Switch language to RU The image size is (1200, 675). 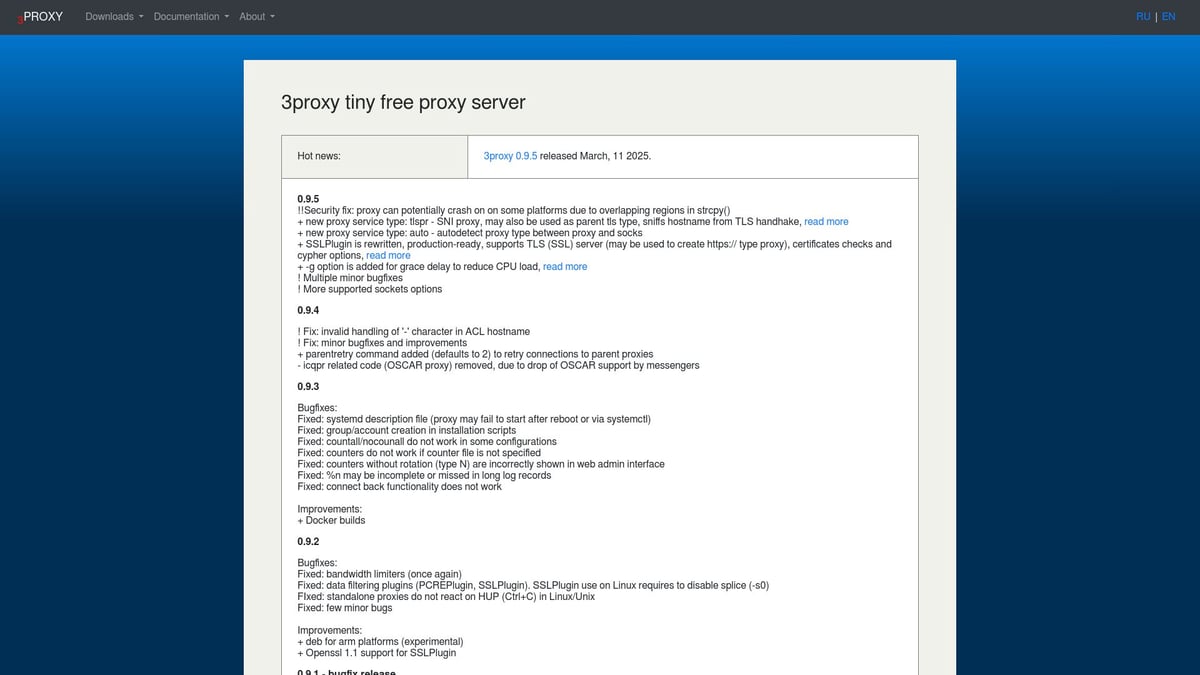click(x=1143, y=17)
